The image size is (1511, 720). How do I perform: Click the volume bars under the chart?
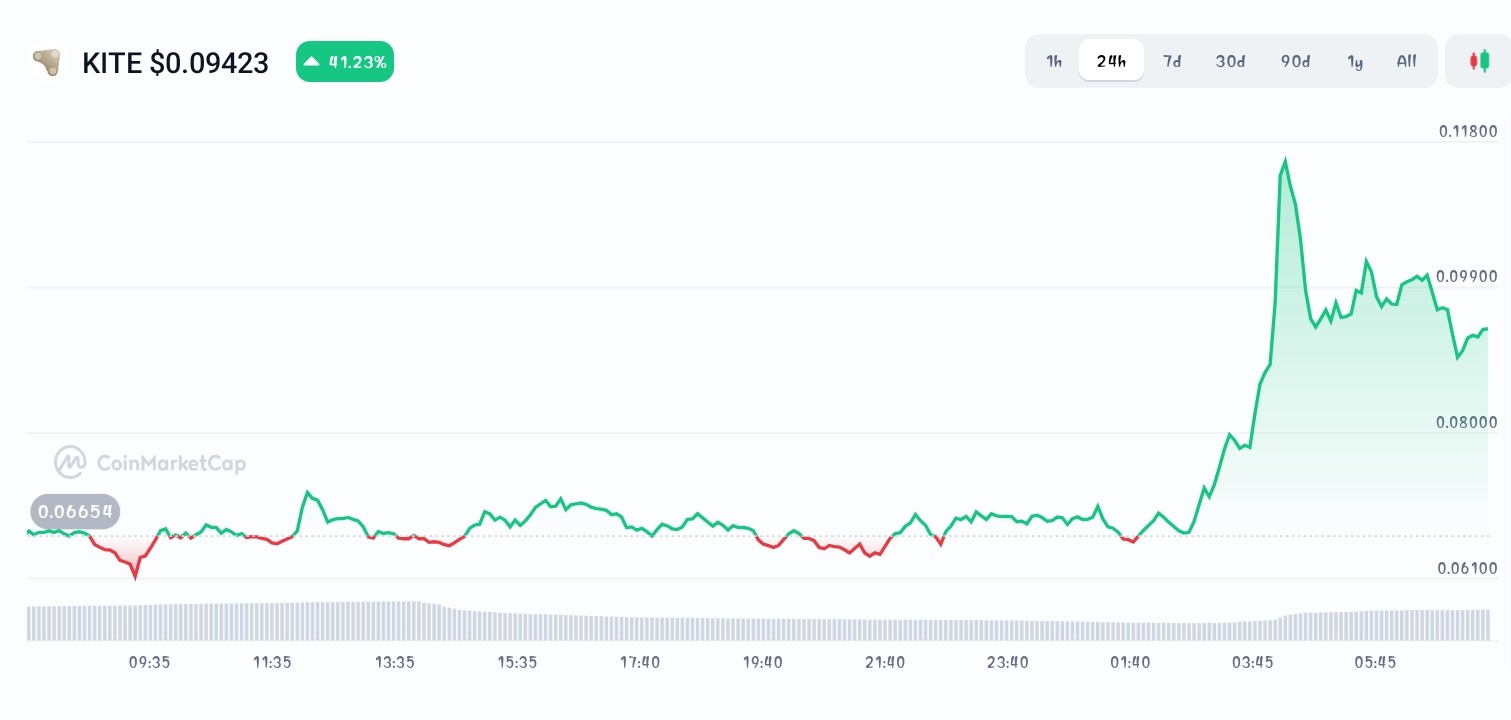coord(758,622)
